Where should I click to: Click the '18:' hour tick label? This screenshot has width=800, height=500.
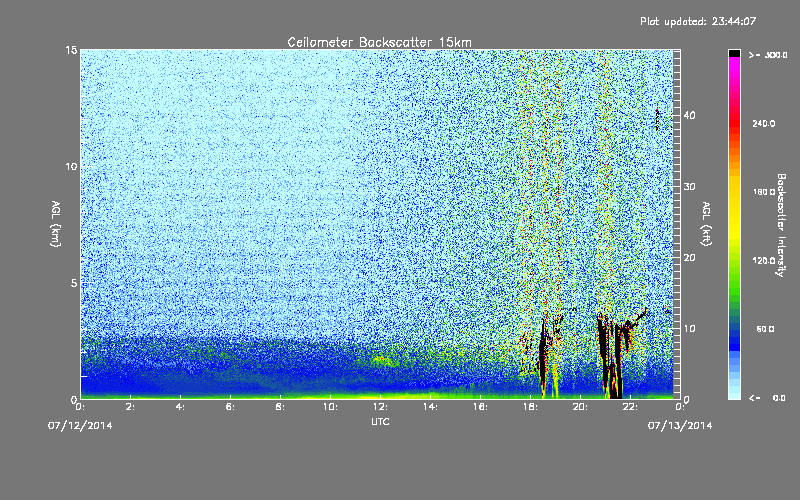pos(530,407)
